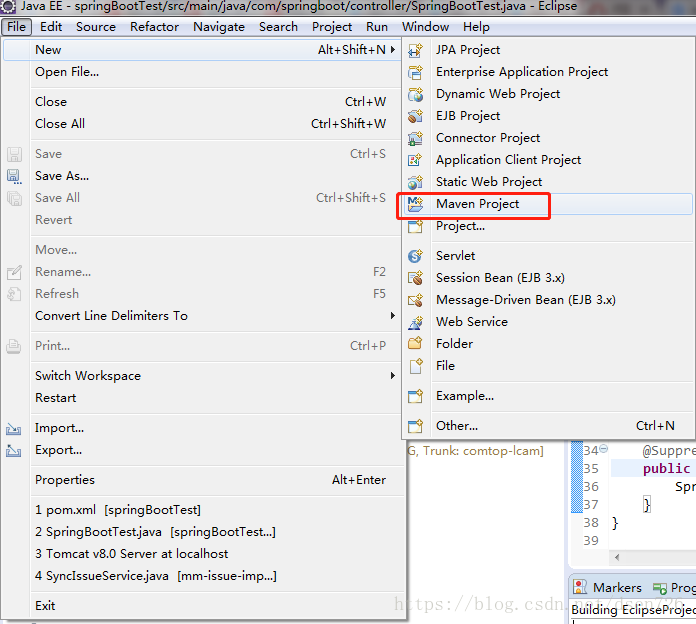696x624 pixels.
Task: Select Open File... menu entry
Action: click(x=202, y=72)
